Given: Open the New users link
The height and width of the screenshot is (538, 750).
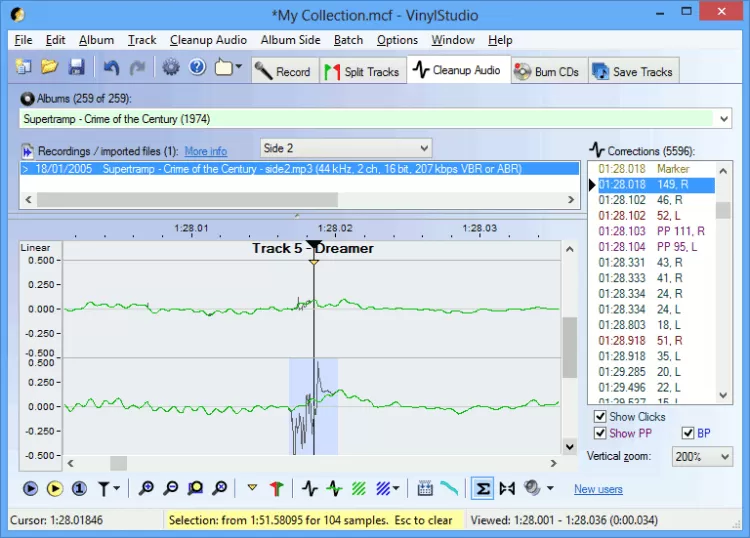Looking at the screenshot, I should coord(598,489).
